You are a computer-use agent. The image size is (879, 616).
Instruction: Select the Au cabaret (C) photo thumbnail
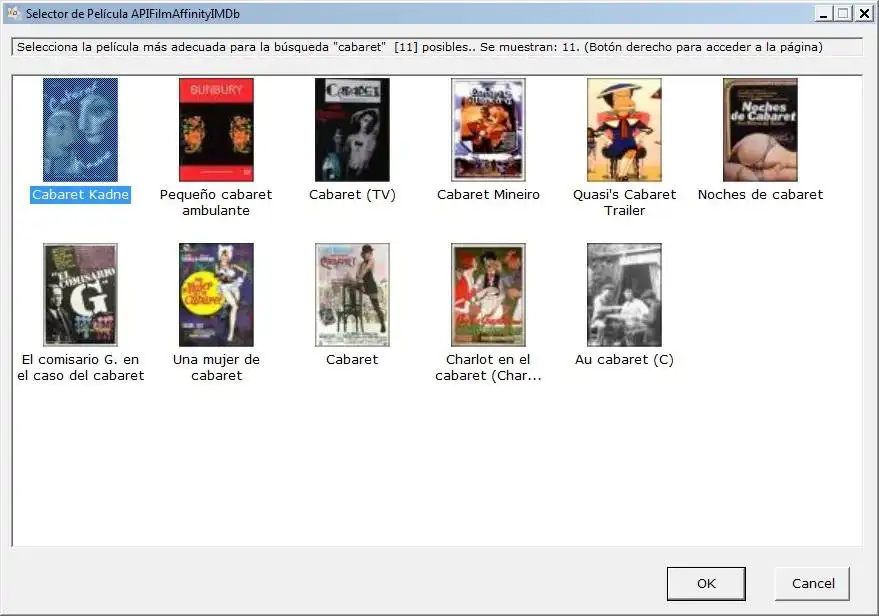[x=624, y=295]
